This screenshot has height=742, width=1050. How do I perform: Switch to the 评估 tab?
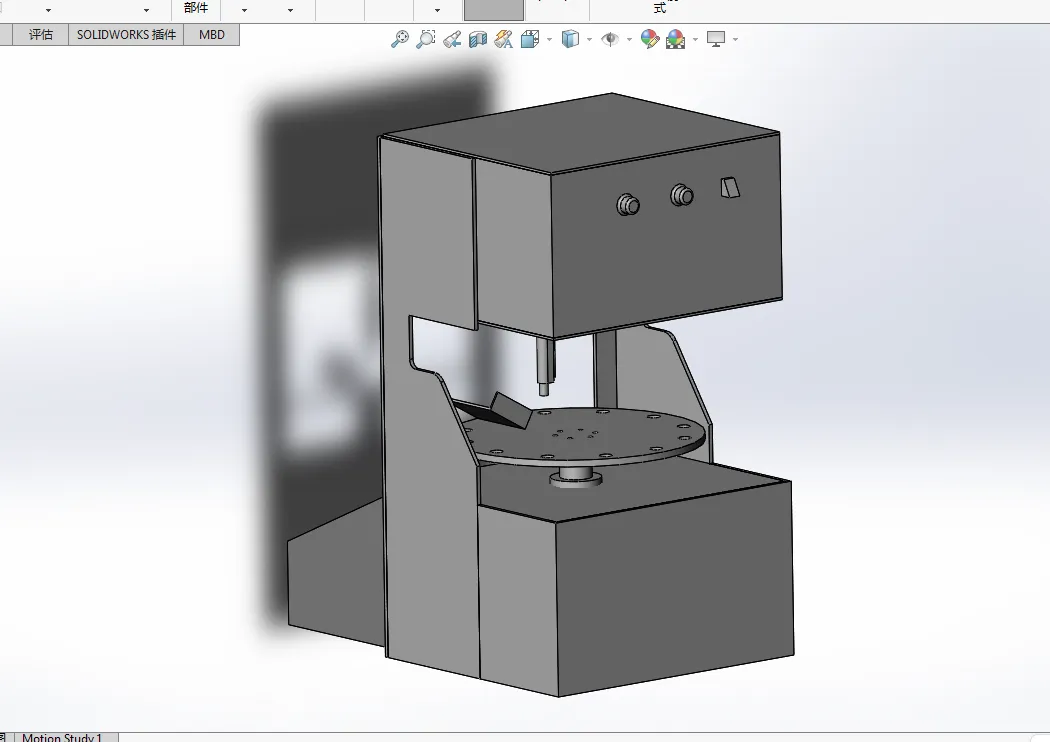click(x=41, y=35)
